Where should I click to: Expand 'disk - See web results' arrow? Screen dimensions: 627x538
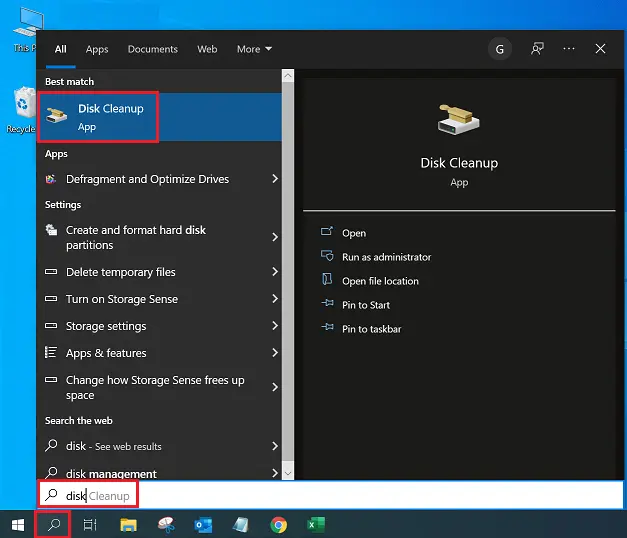[x=275, y=446]
